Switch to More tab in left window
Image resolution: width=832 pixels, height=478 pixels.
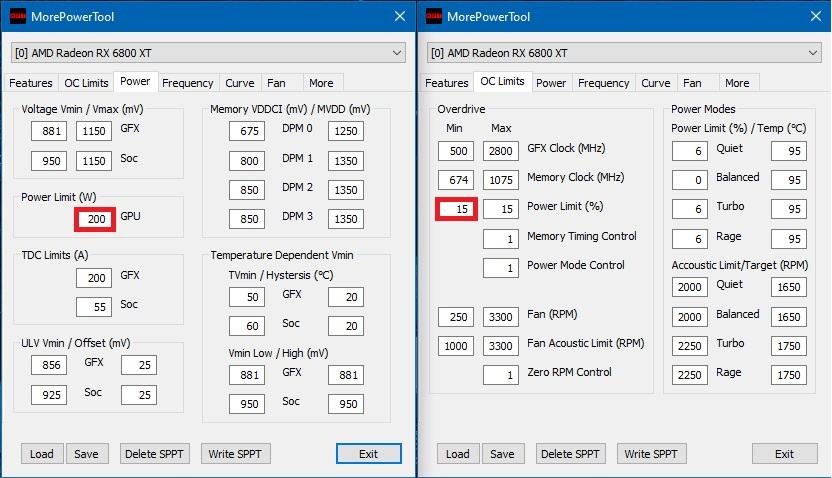coord(321,83)
